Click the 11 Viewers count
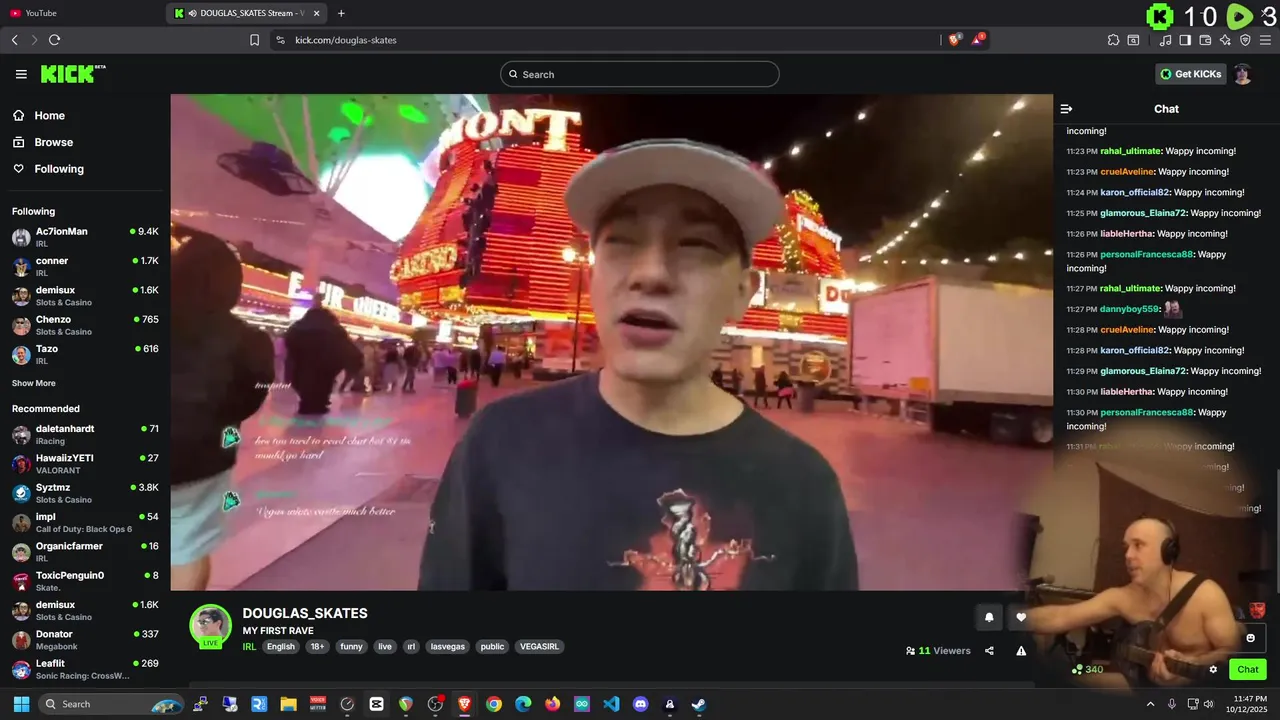Image resolution: width=1280 pixels, height=720 pixels. (938, 651)
